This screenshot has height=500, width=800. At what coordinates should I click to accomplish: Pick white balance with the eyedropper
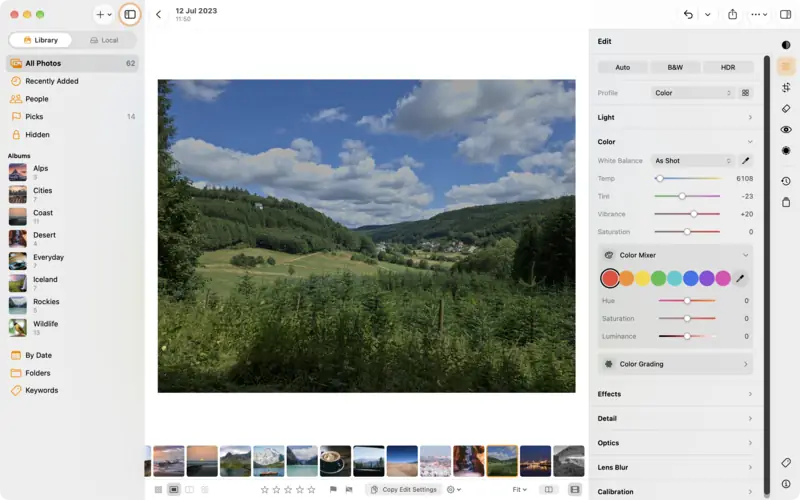(745, 161)
